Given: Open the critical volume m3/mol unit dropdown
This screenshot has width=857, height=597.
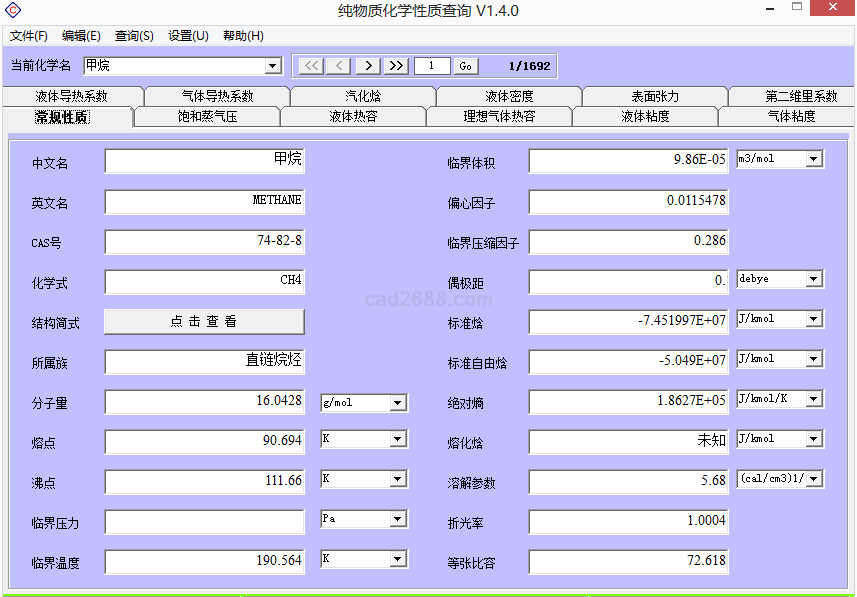Looking at the screenshot, I should click(x=813, y=159).
